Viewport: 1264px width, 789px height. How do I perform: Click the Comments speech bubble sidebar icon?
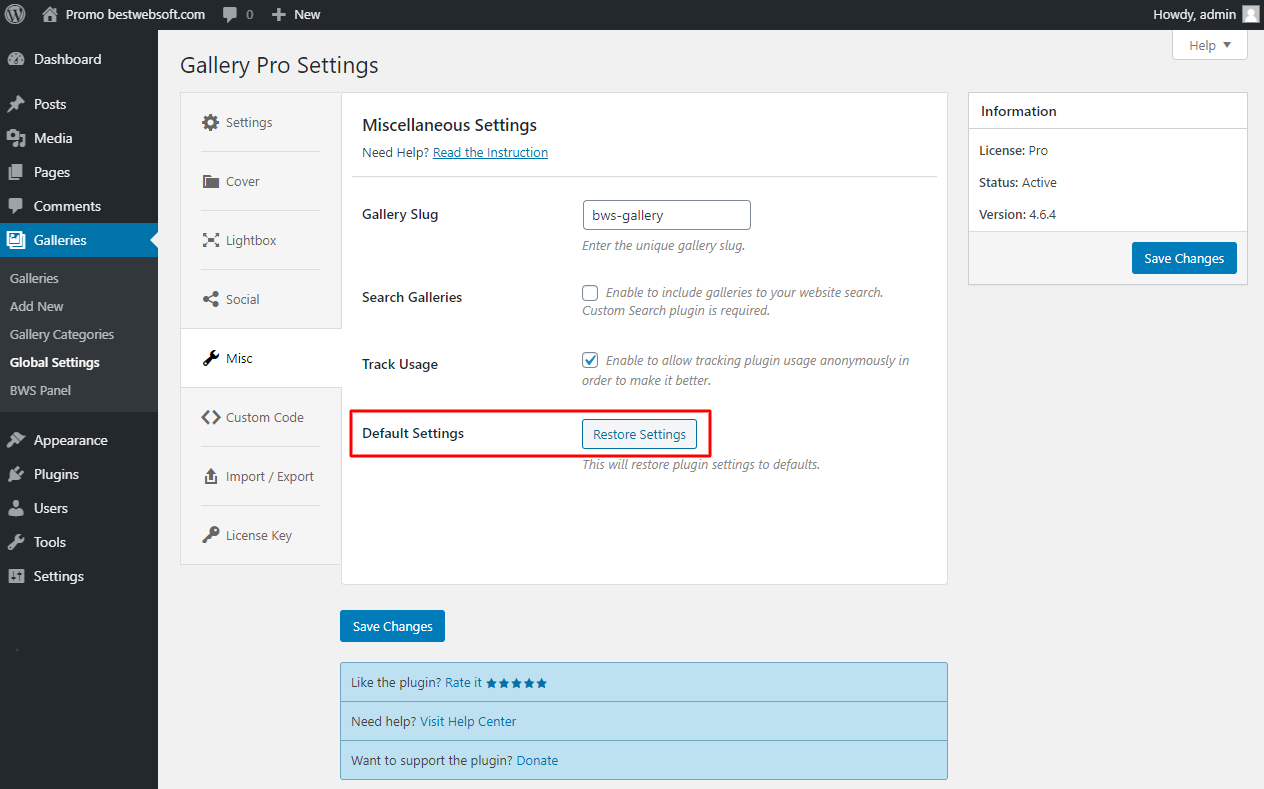tap(16, 206)
